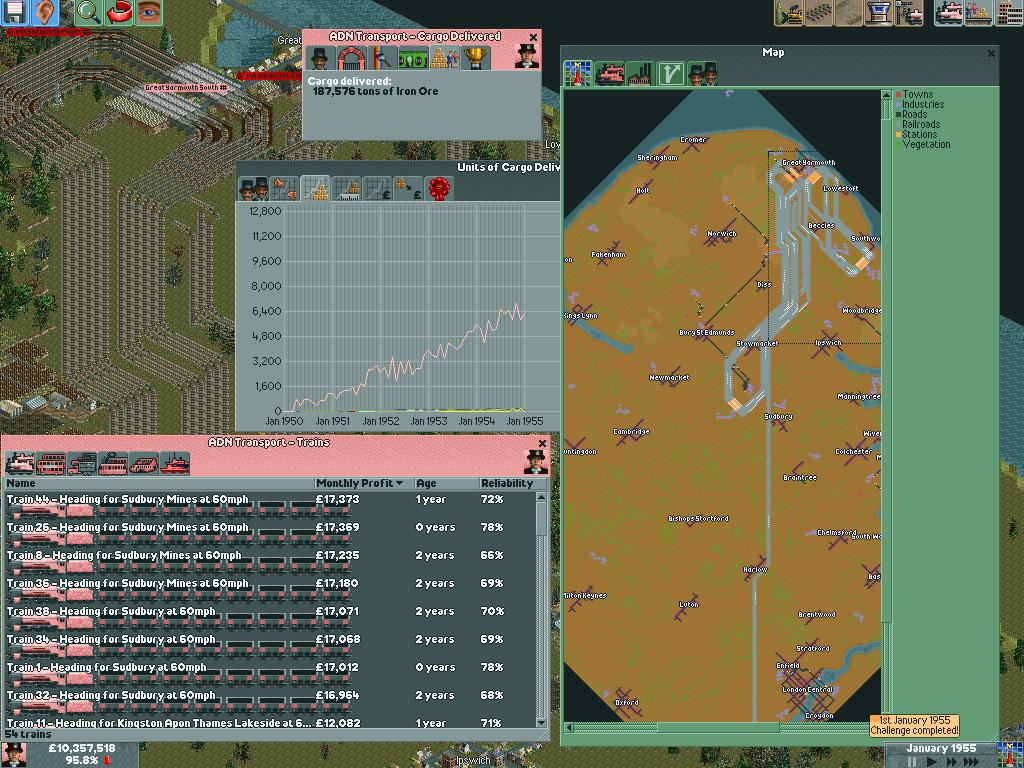Select Train 36 in the trains list

270,589
